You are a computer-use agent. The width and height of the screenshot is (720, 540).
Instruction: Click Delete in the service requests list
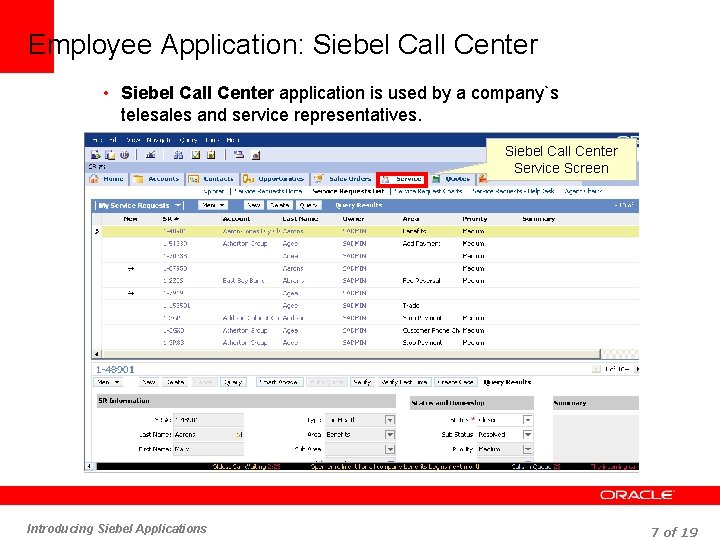pyautogui.click(x=280, y=205)
